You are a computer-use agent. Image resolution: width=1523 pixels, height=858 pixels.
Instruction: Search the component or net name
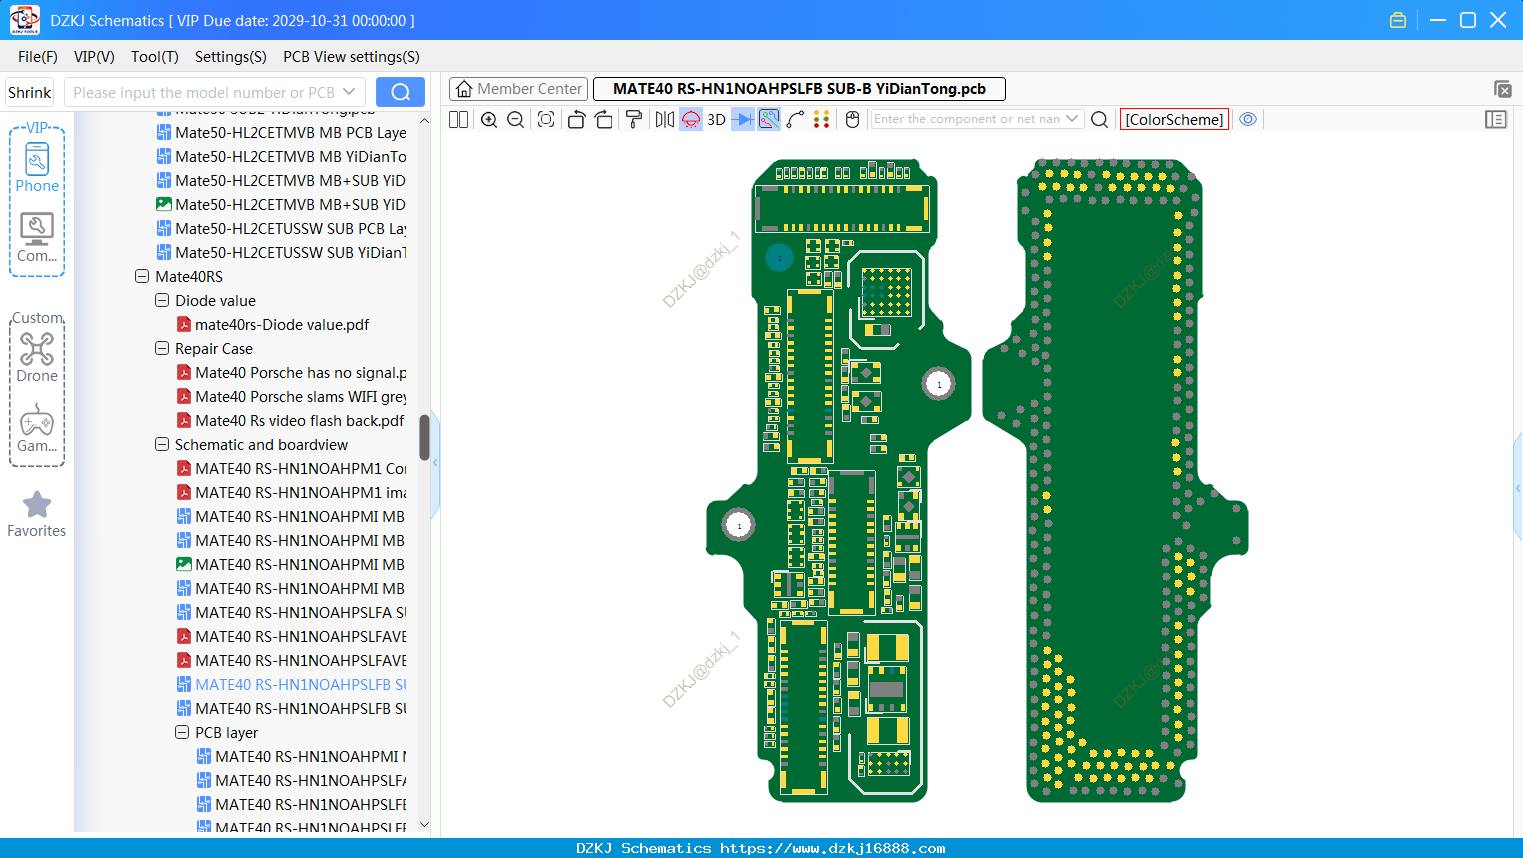1099,119
